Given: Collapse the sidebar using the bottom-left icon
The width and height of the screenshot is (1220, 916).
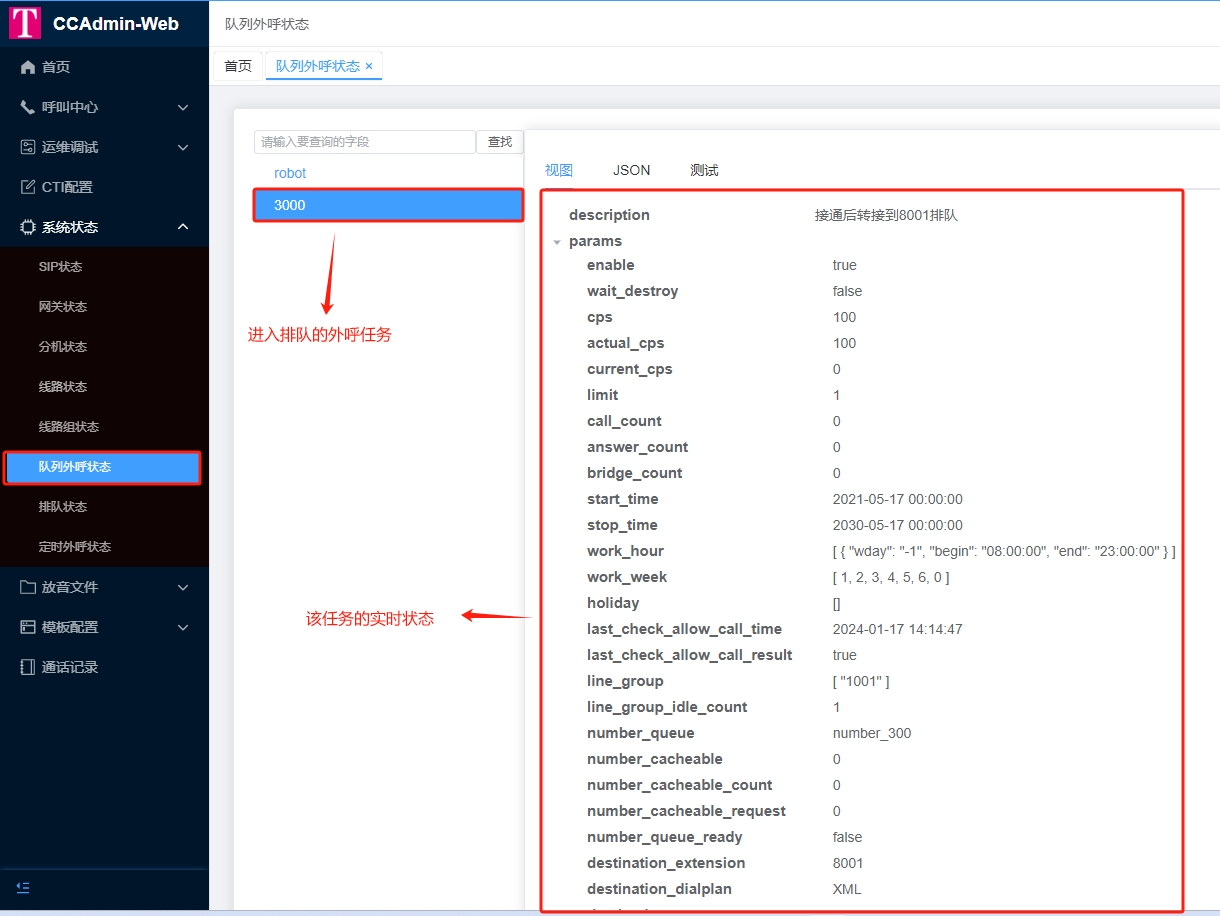Looking at the screenshot, I should (23, 887).
